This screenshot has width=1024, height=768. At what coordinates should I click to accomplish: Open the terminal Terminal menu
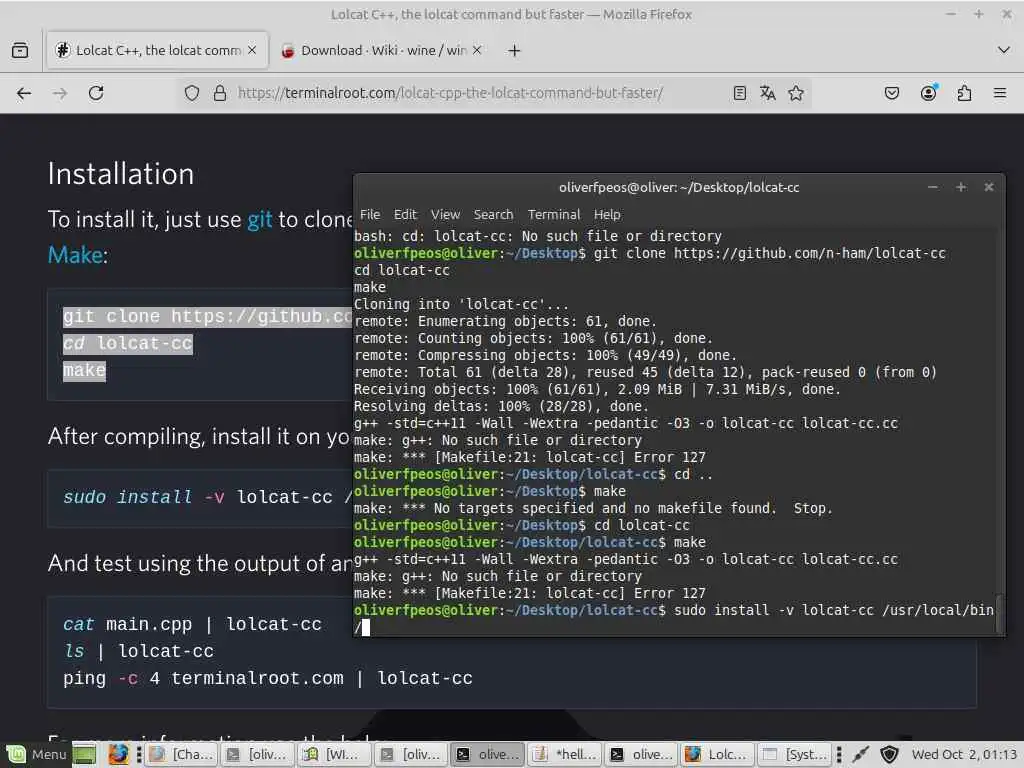click(x=554, y=214)
